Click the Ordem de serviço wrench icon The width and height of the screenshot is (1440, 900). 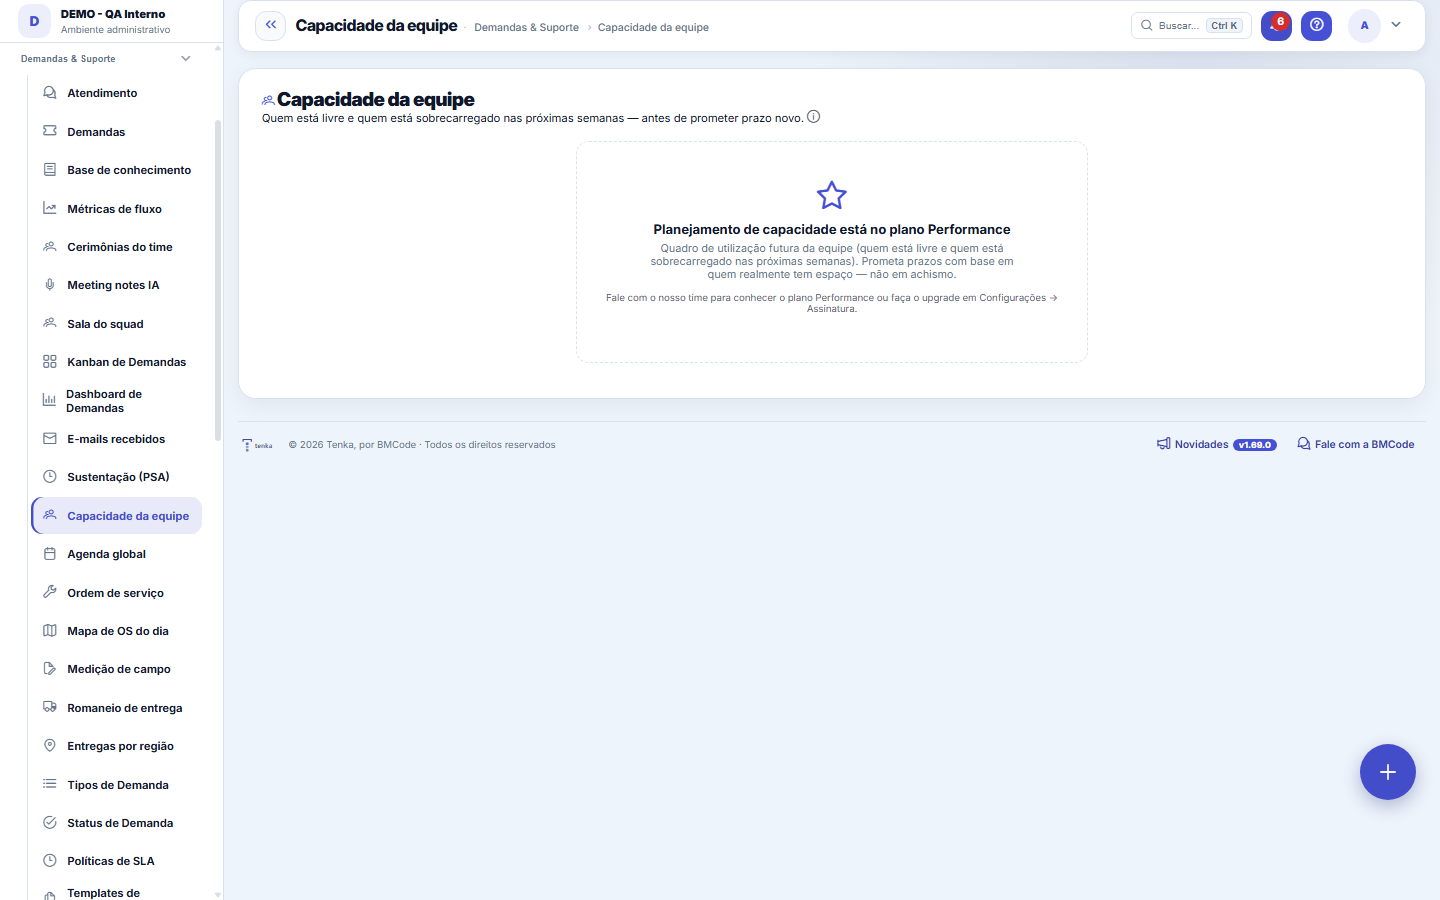tap(50, 592)
